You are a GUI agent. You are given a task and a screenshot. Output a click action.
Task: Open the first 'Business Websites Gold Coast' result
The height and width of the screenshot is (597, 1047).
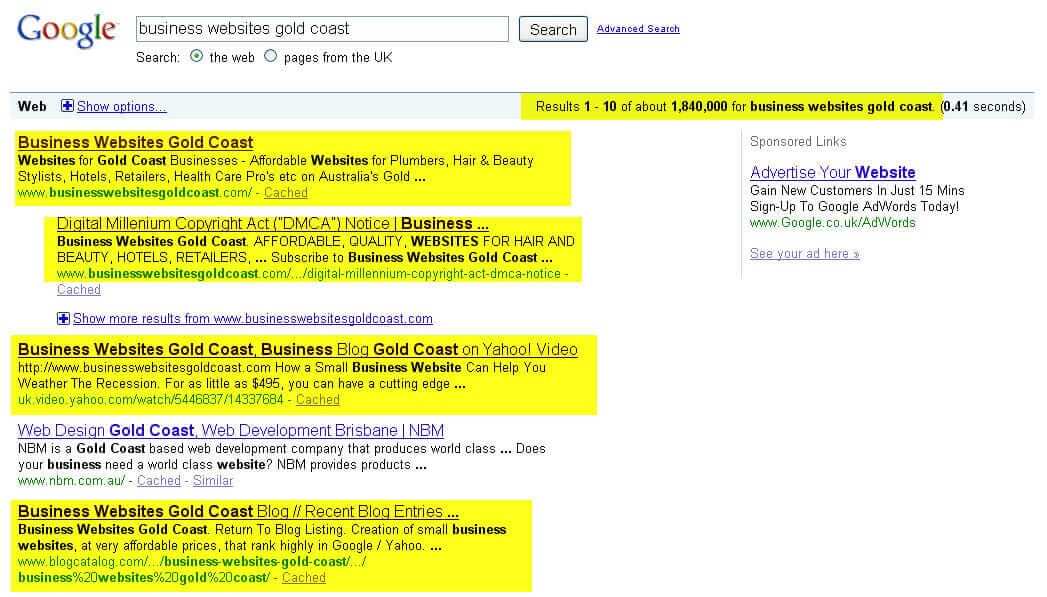(136, 142)
